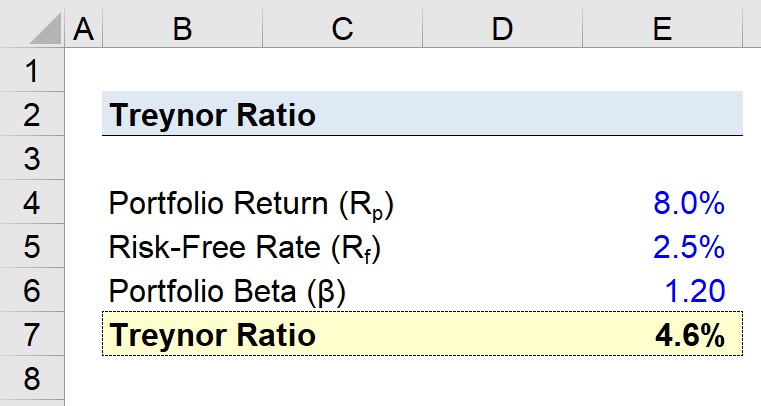761x406 pixels.
Task: Select row 2 header
Action: [32, 114]
